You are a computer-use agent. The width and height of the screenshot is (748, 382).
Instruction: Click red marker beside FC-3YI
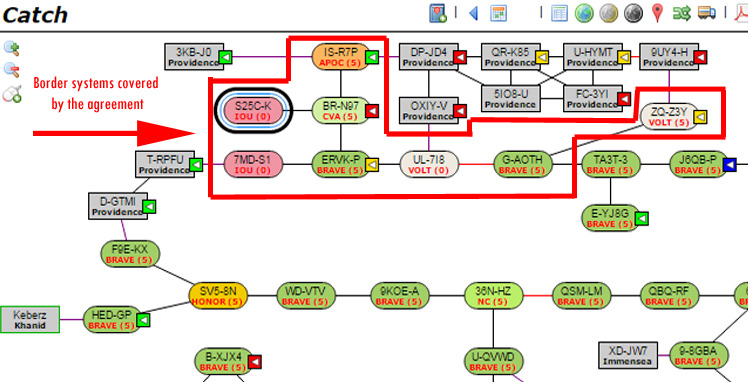tap(624, 99)
